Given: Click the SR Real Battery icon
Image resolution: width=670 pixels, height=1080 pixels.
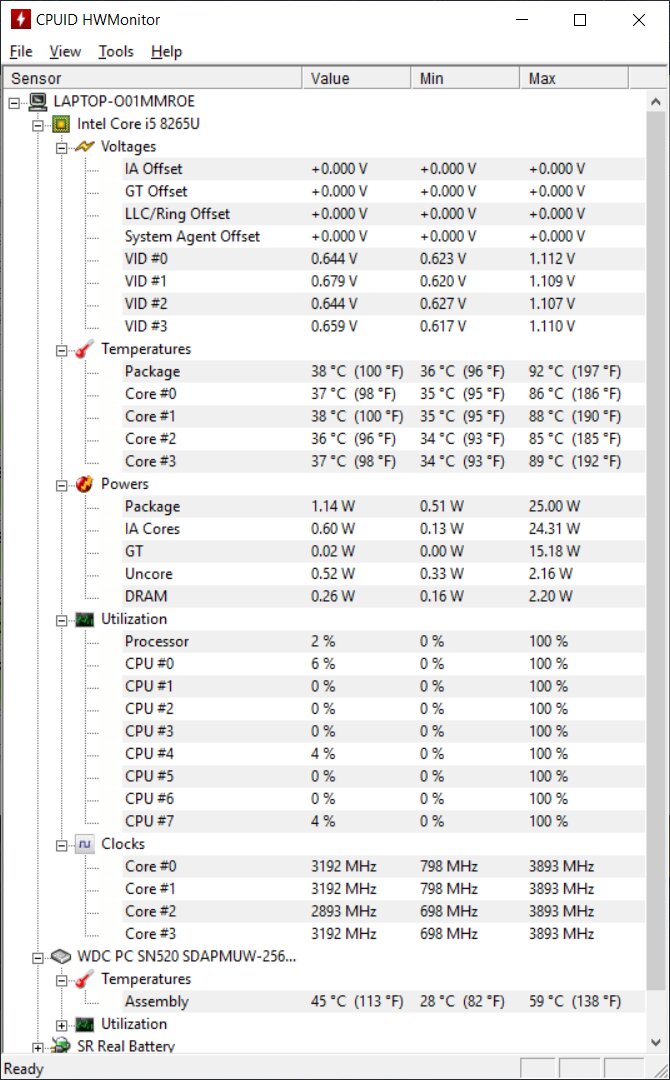Looking at the screenshot, I should pos(61,1046).
